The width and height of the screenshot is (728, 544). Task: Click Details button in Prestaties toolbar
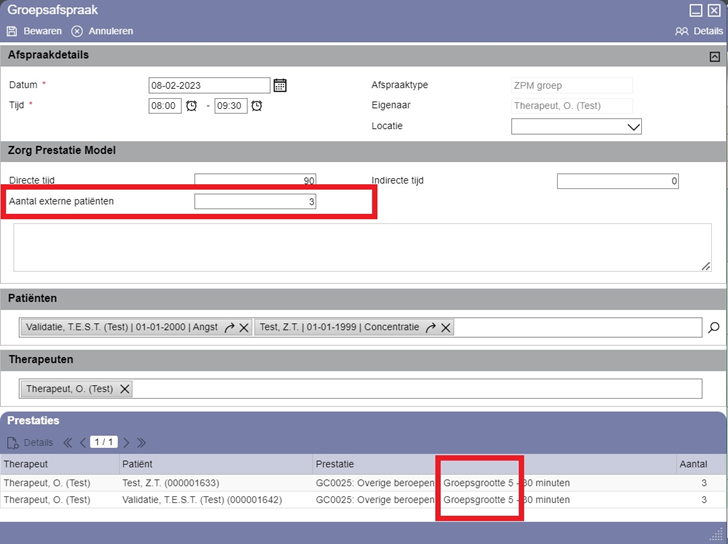(x=30, y=442)
